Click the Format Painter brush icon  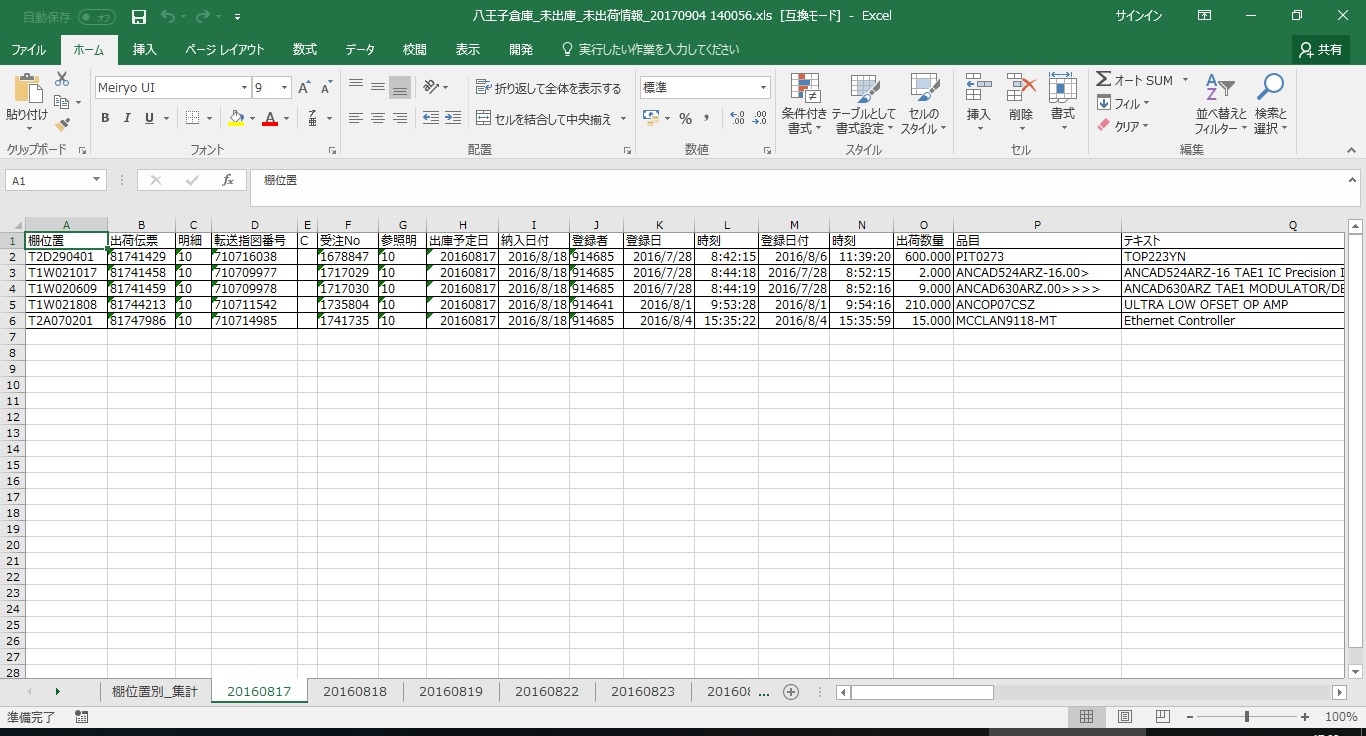[62, 125]
